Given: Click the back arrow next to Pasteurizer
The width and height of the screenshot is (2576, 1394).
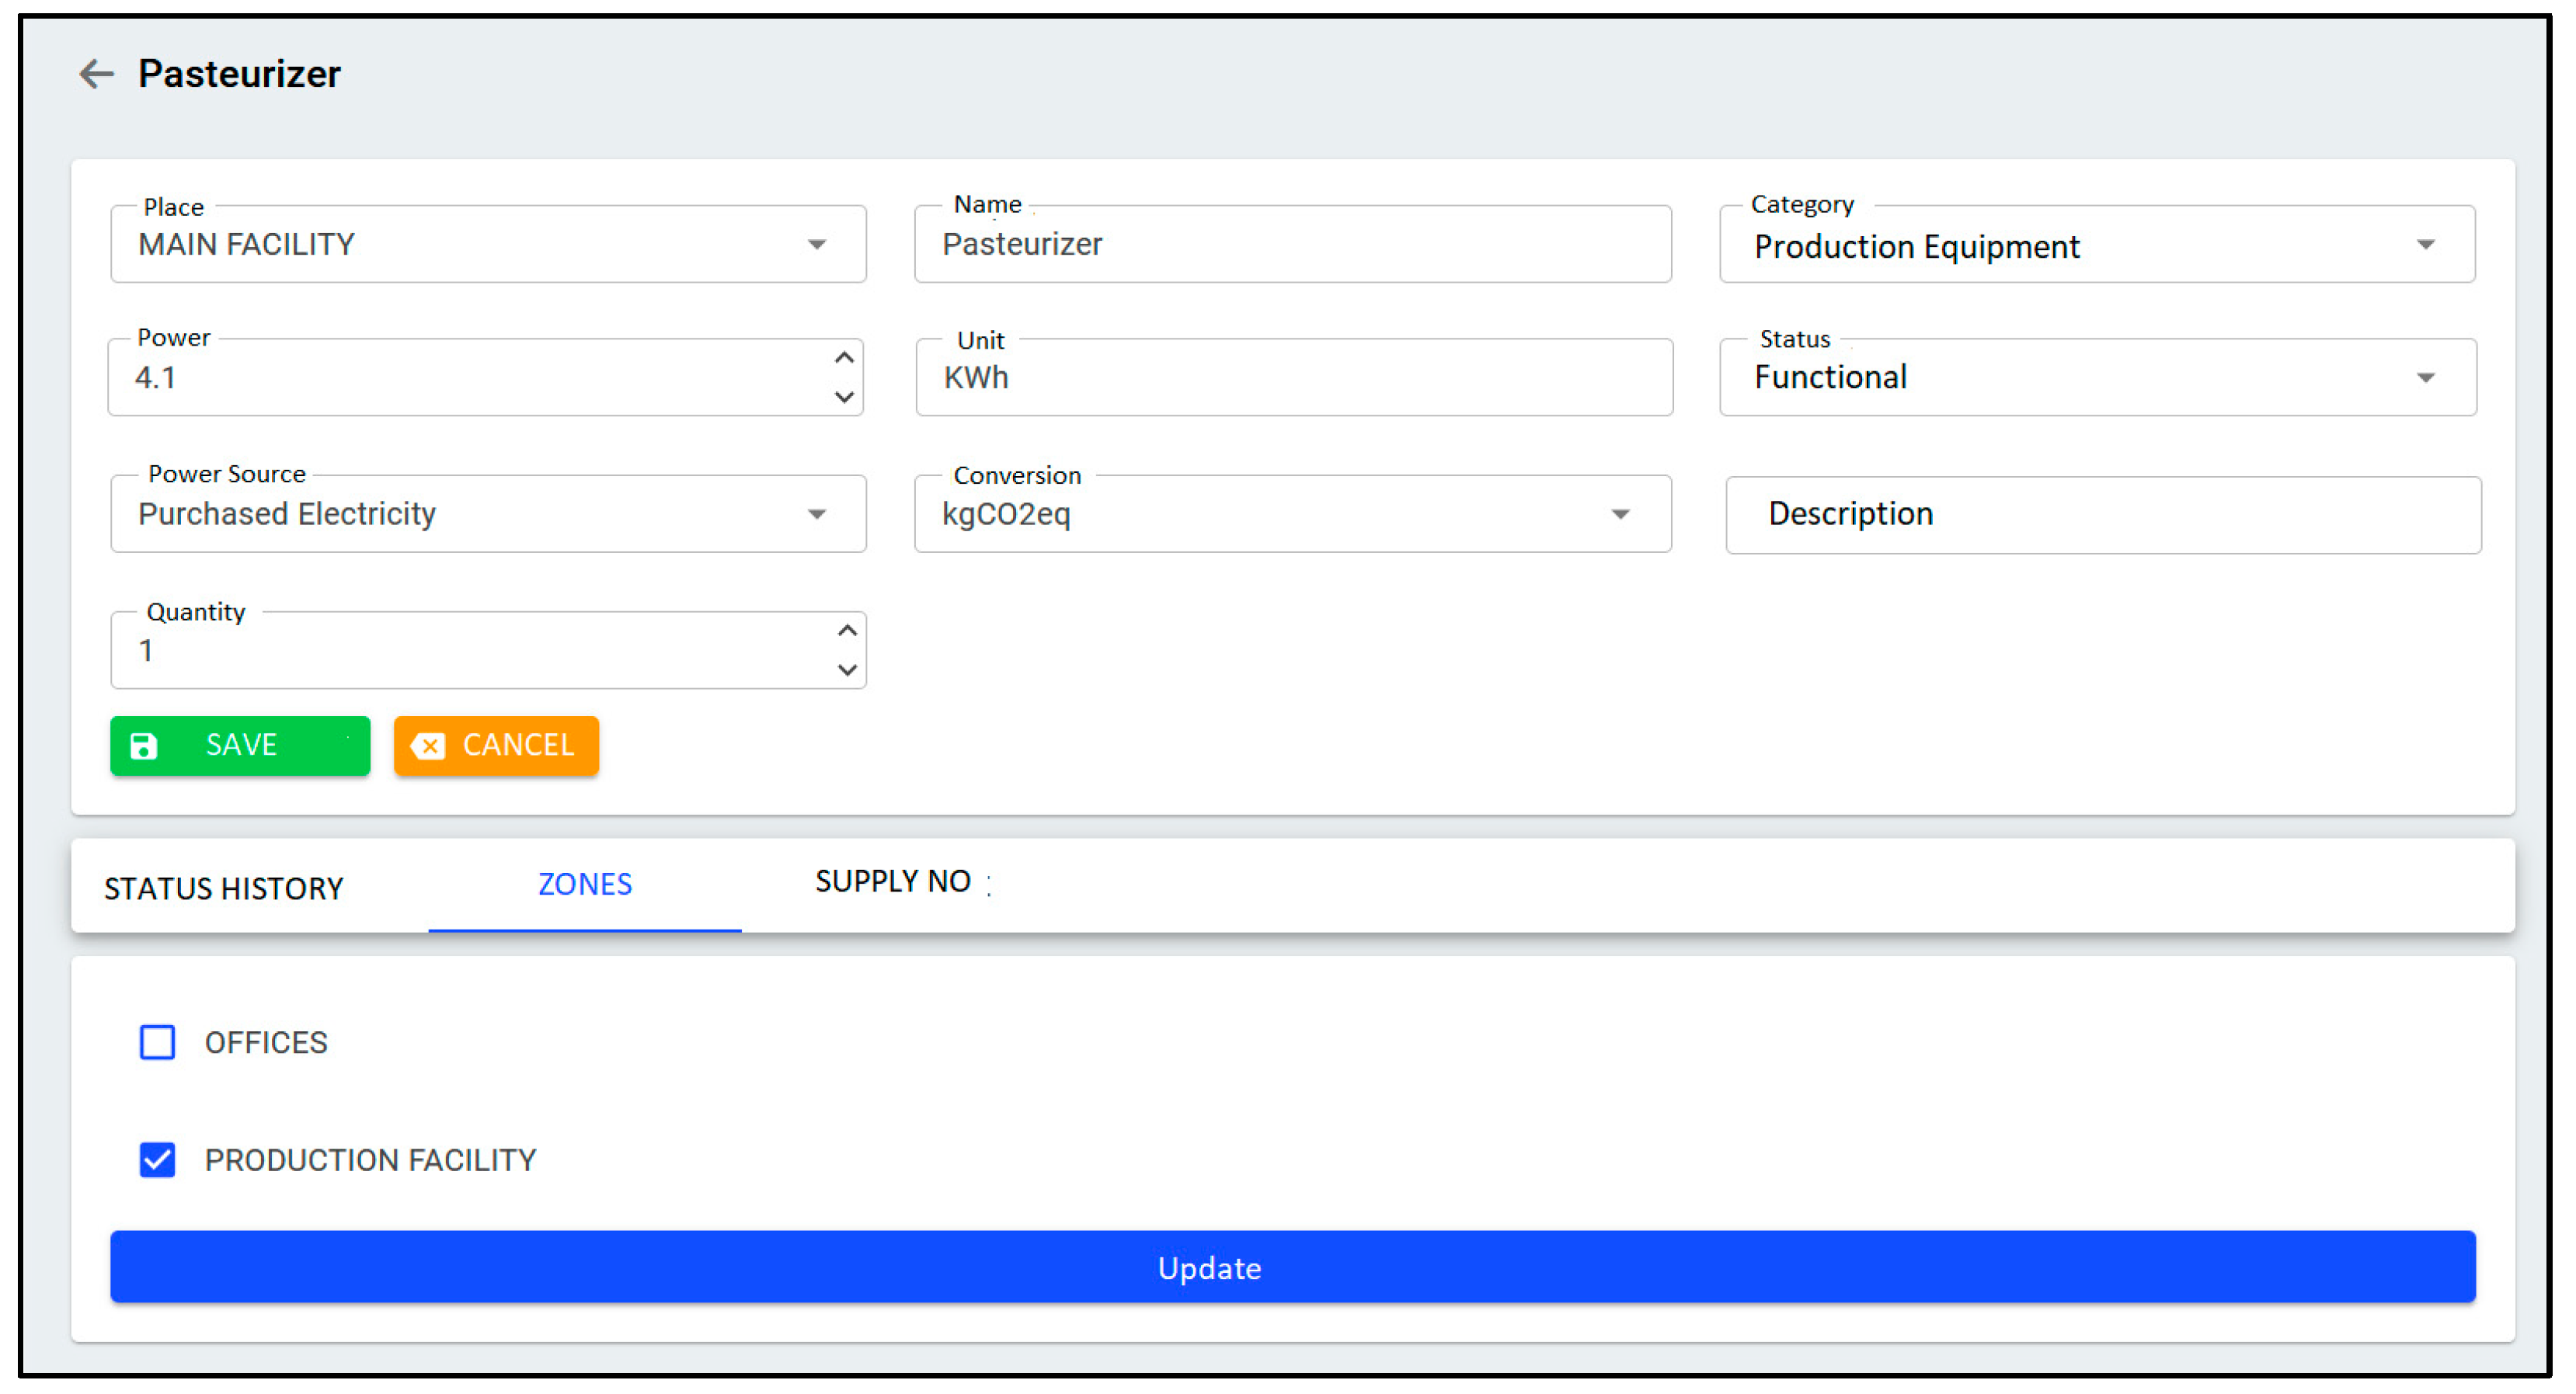Looking at the screenshot, I should (x=96, y=73).
